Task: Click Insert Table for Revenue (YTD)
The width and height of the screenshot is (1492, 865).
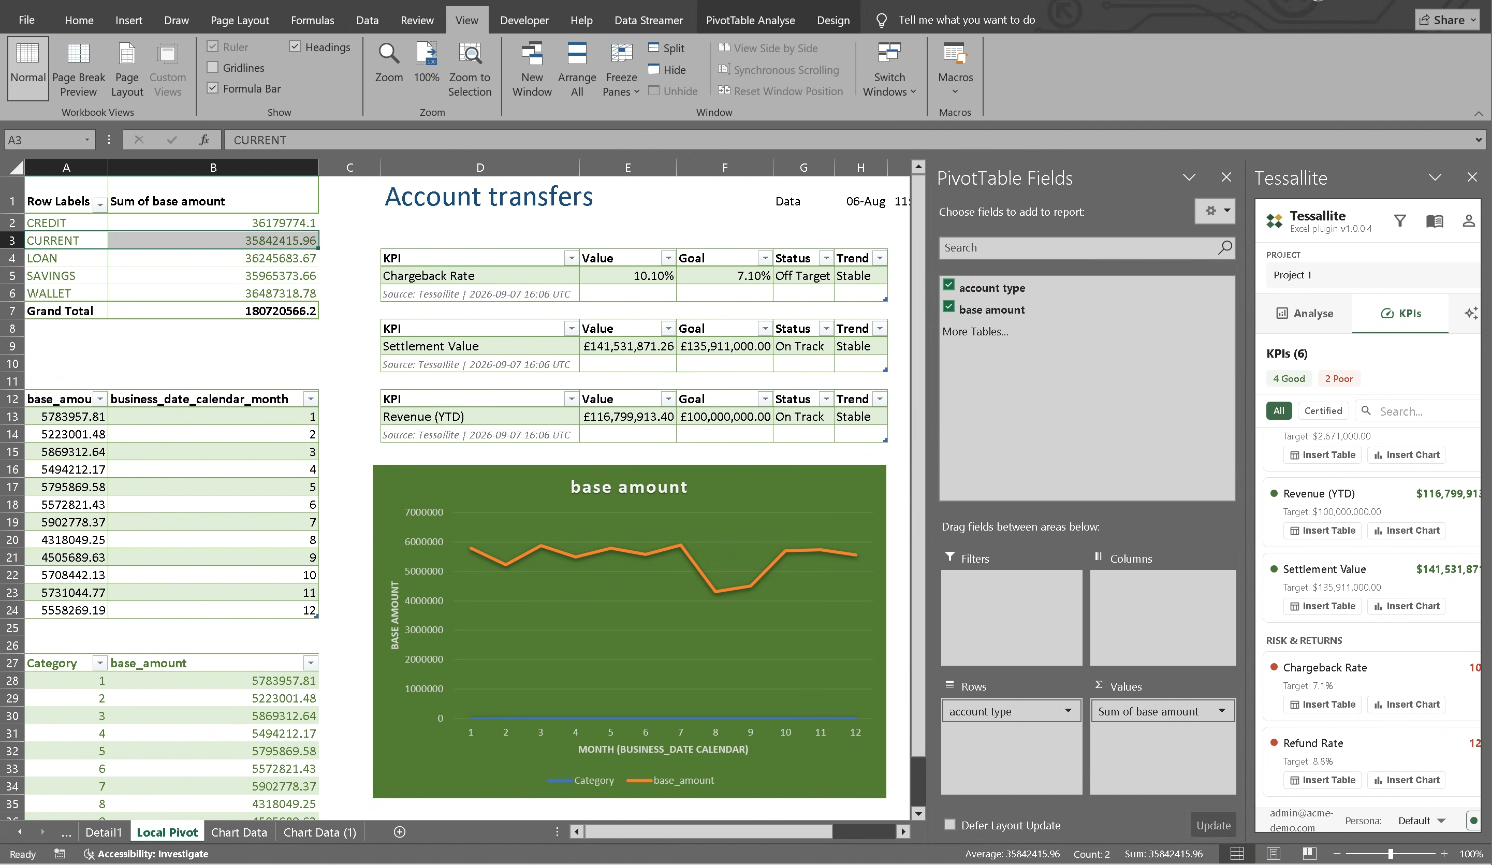Action: click(1322, 531)
